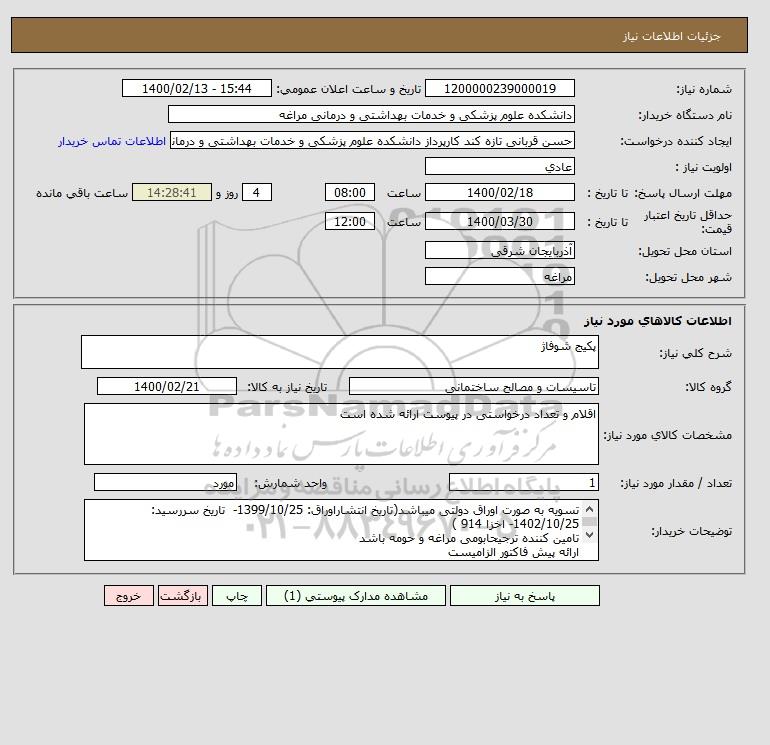
Task: Click the goods group field تاسیسات و مصالح ساختمانی
Action: tap(473, 386)
